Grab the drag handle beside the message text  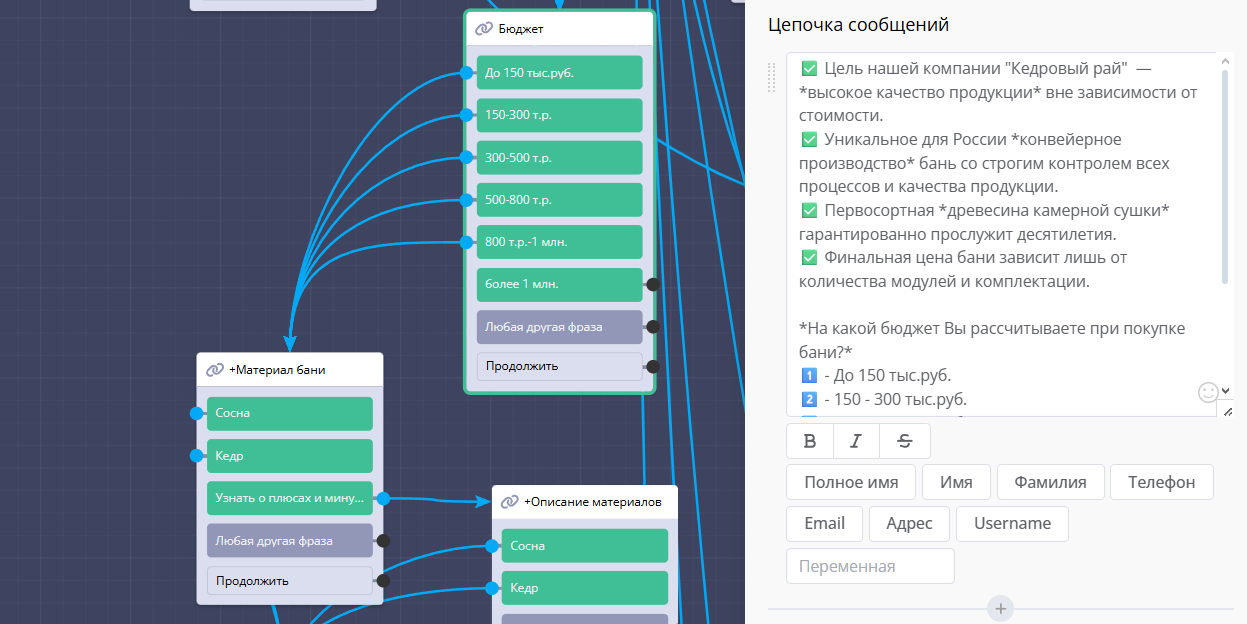[771, 77]
